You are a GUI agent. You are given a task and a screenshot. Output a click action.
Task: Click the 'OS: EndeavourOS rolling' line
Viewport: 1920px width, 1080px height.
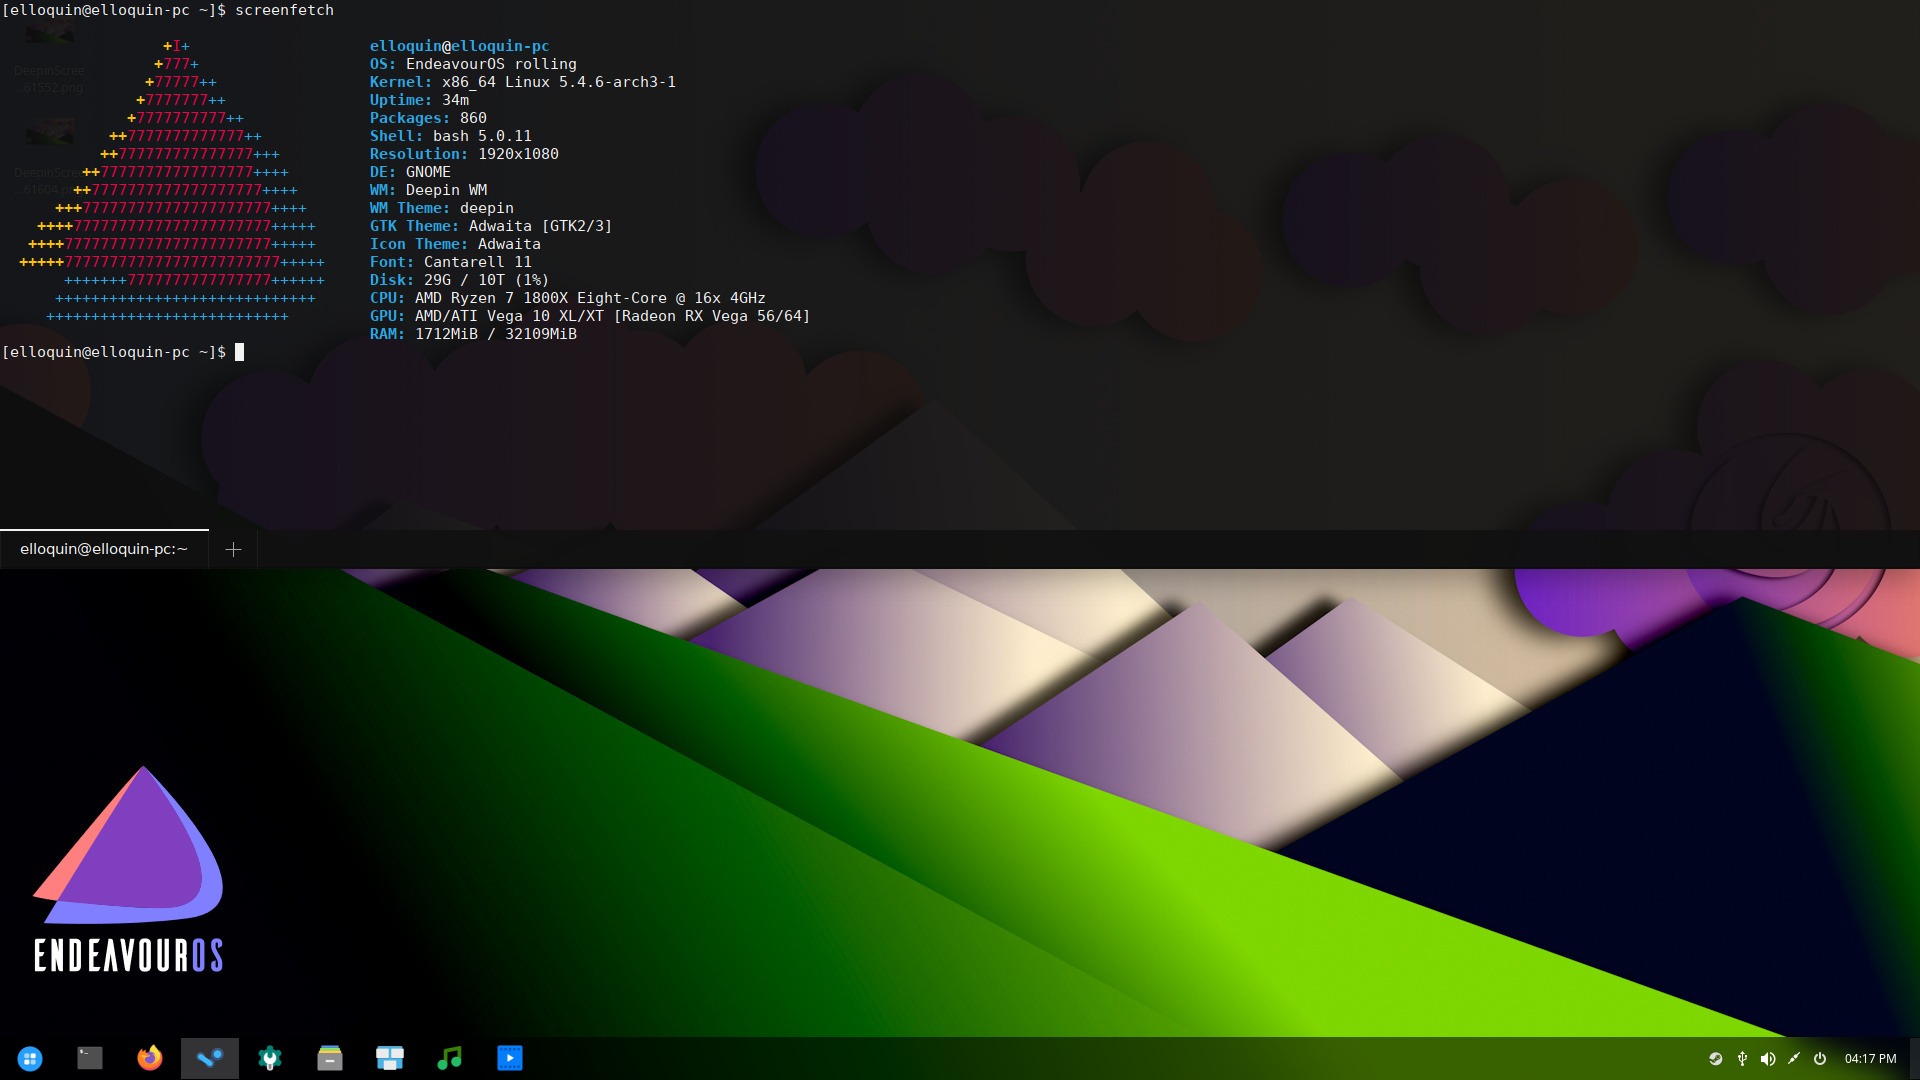pos(473,64)
